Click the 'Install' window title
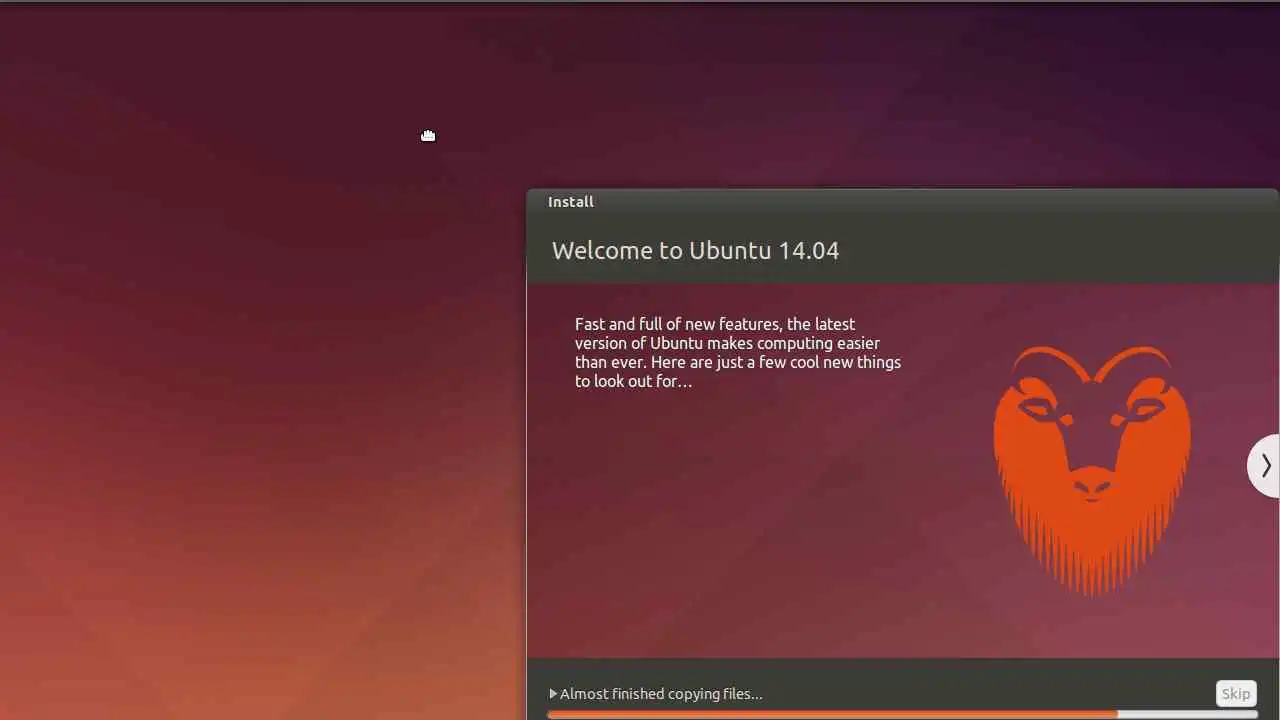 click(x=571, y=202)
